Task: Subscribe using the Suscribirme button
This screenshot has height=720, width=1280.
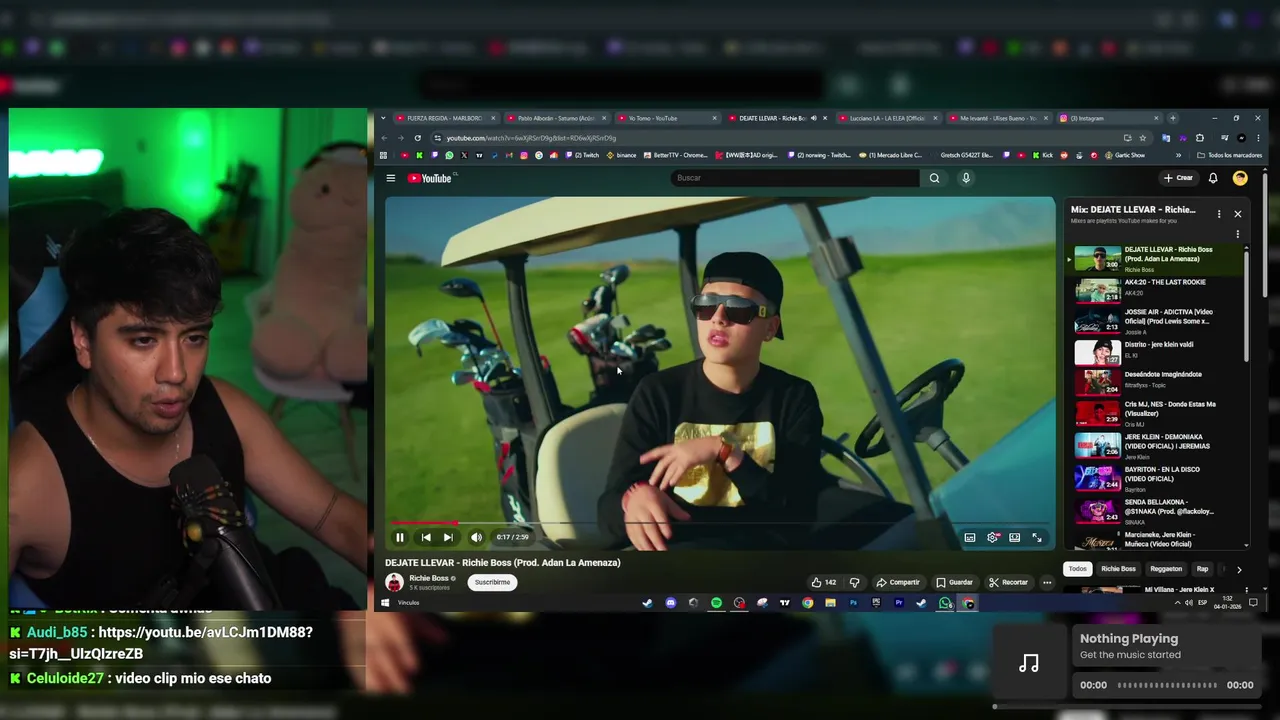Action: [x=492, y=582]
